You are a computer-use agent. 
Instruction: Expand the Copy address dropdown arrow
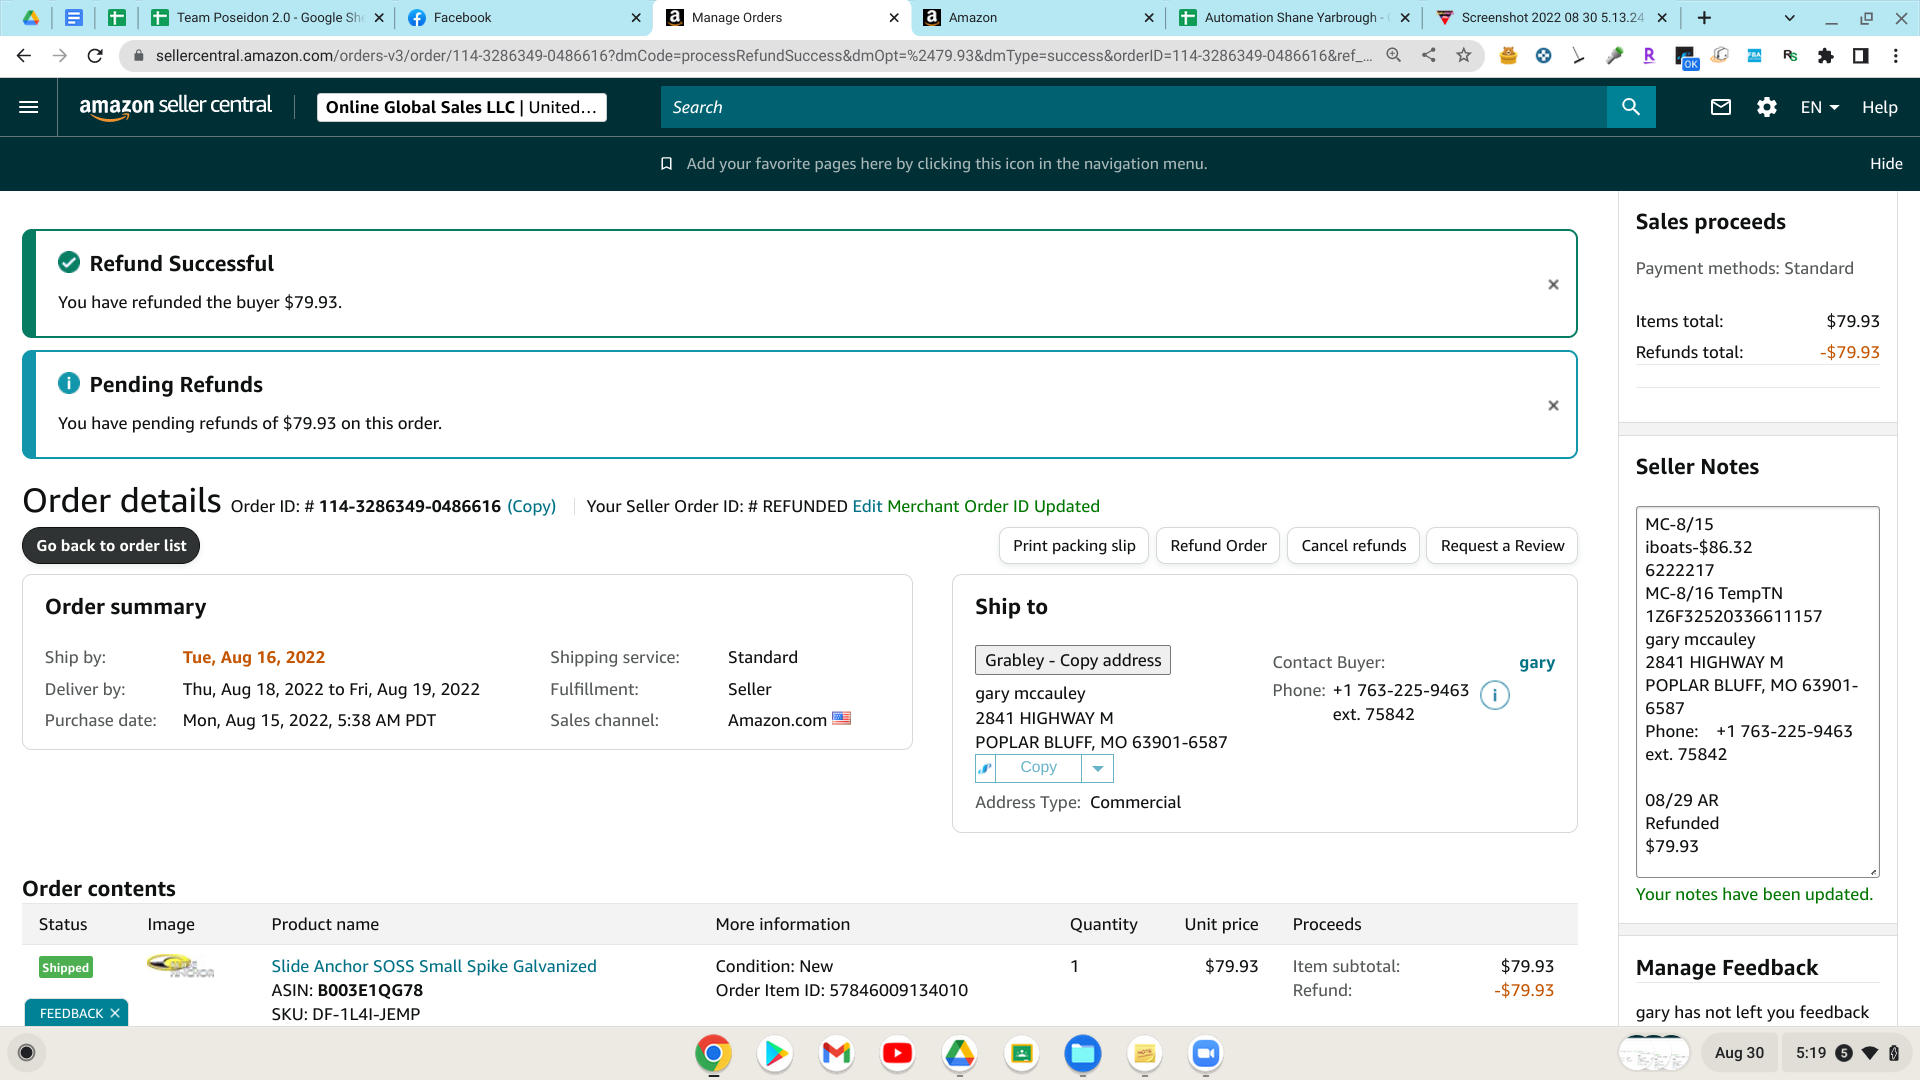tap(1097, 768)
